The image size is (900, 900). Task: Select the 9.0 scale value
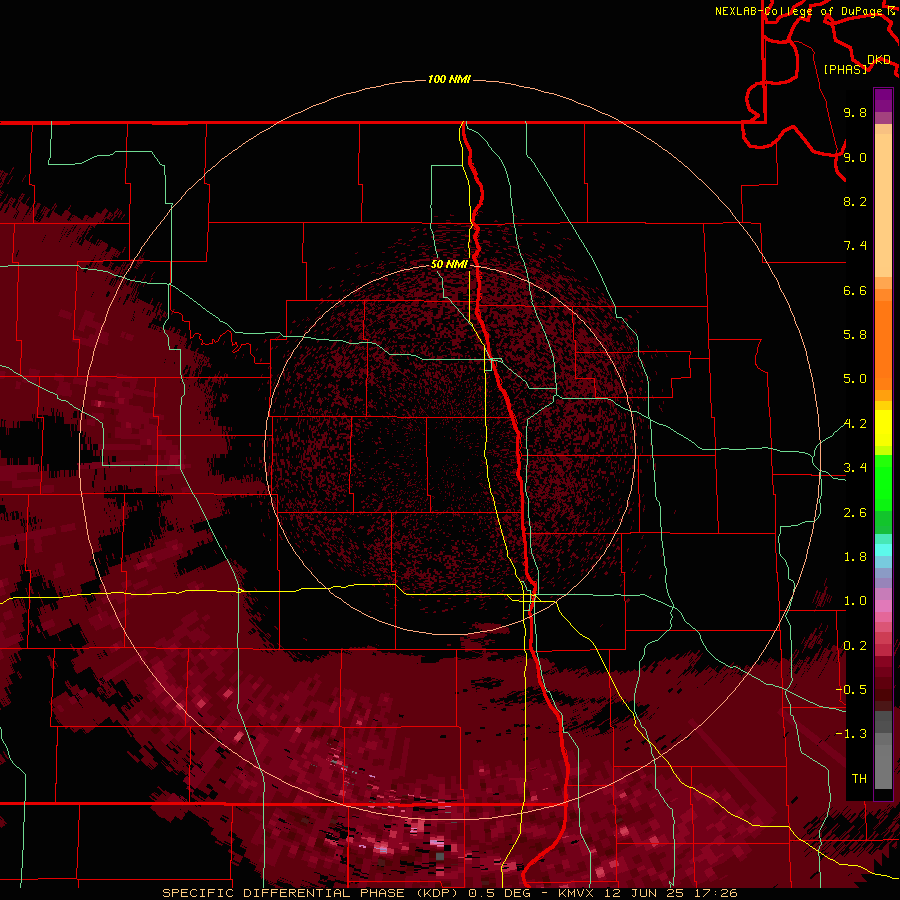[x=855, y=157]
